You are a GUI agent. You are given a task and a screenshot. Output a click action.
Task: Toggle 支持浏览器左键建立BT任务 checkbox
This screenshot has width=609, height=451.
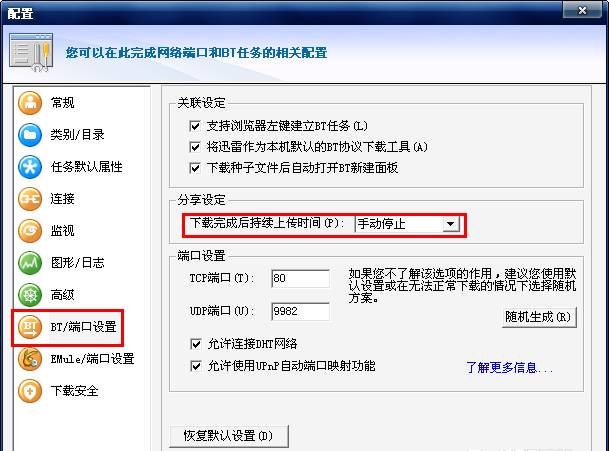tap(195, 126)
